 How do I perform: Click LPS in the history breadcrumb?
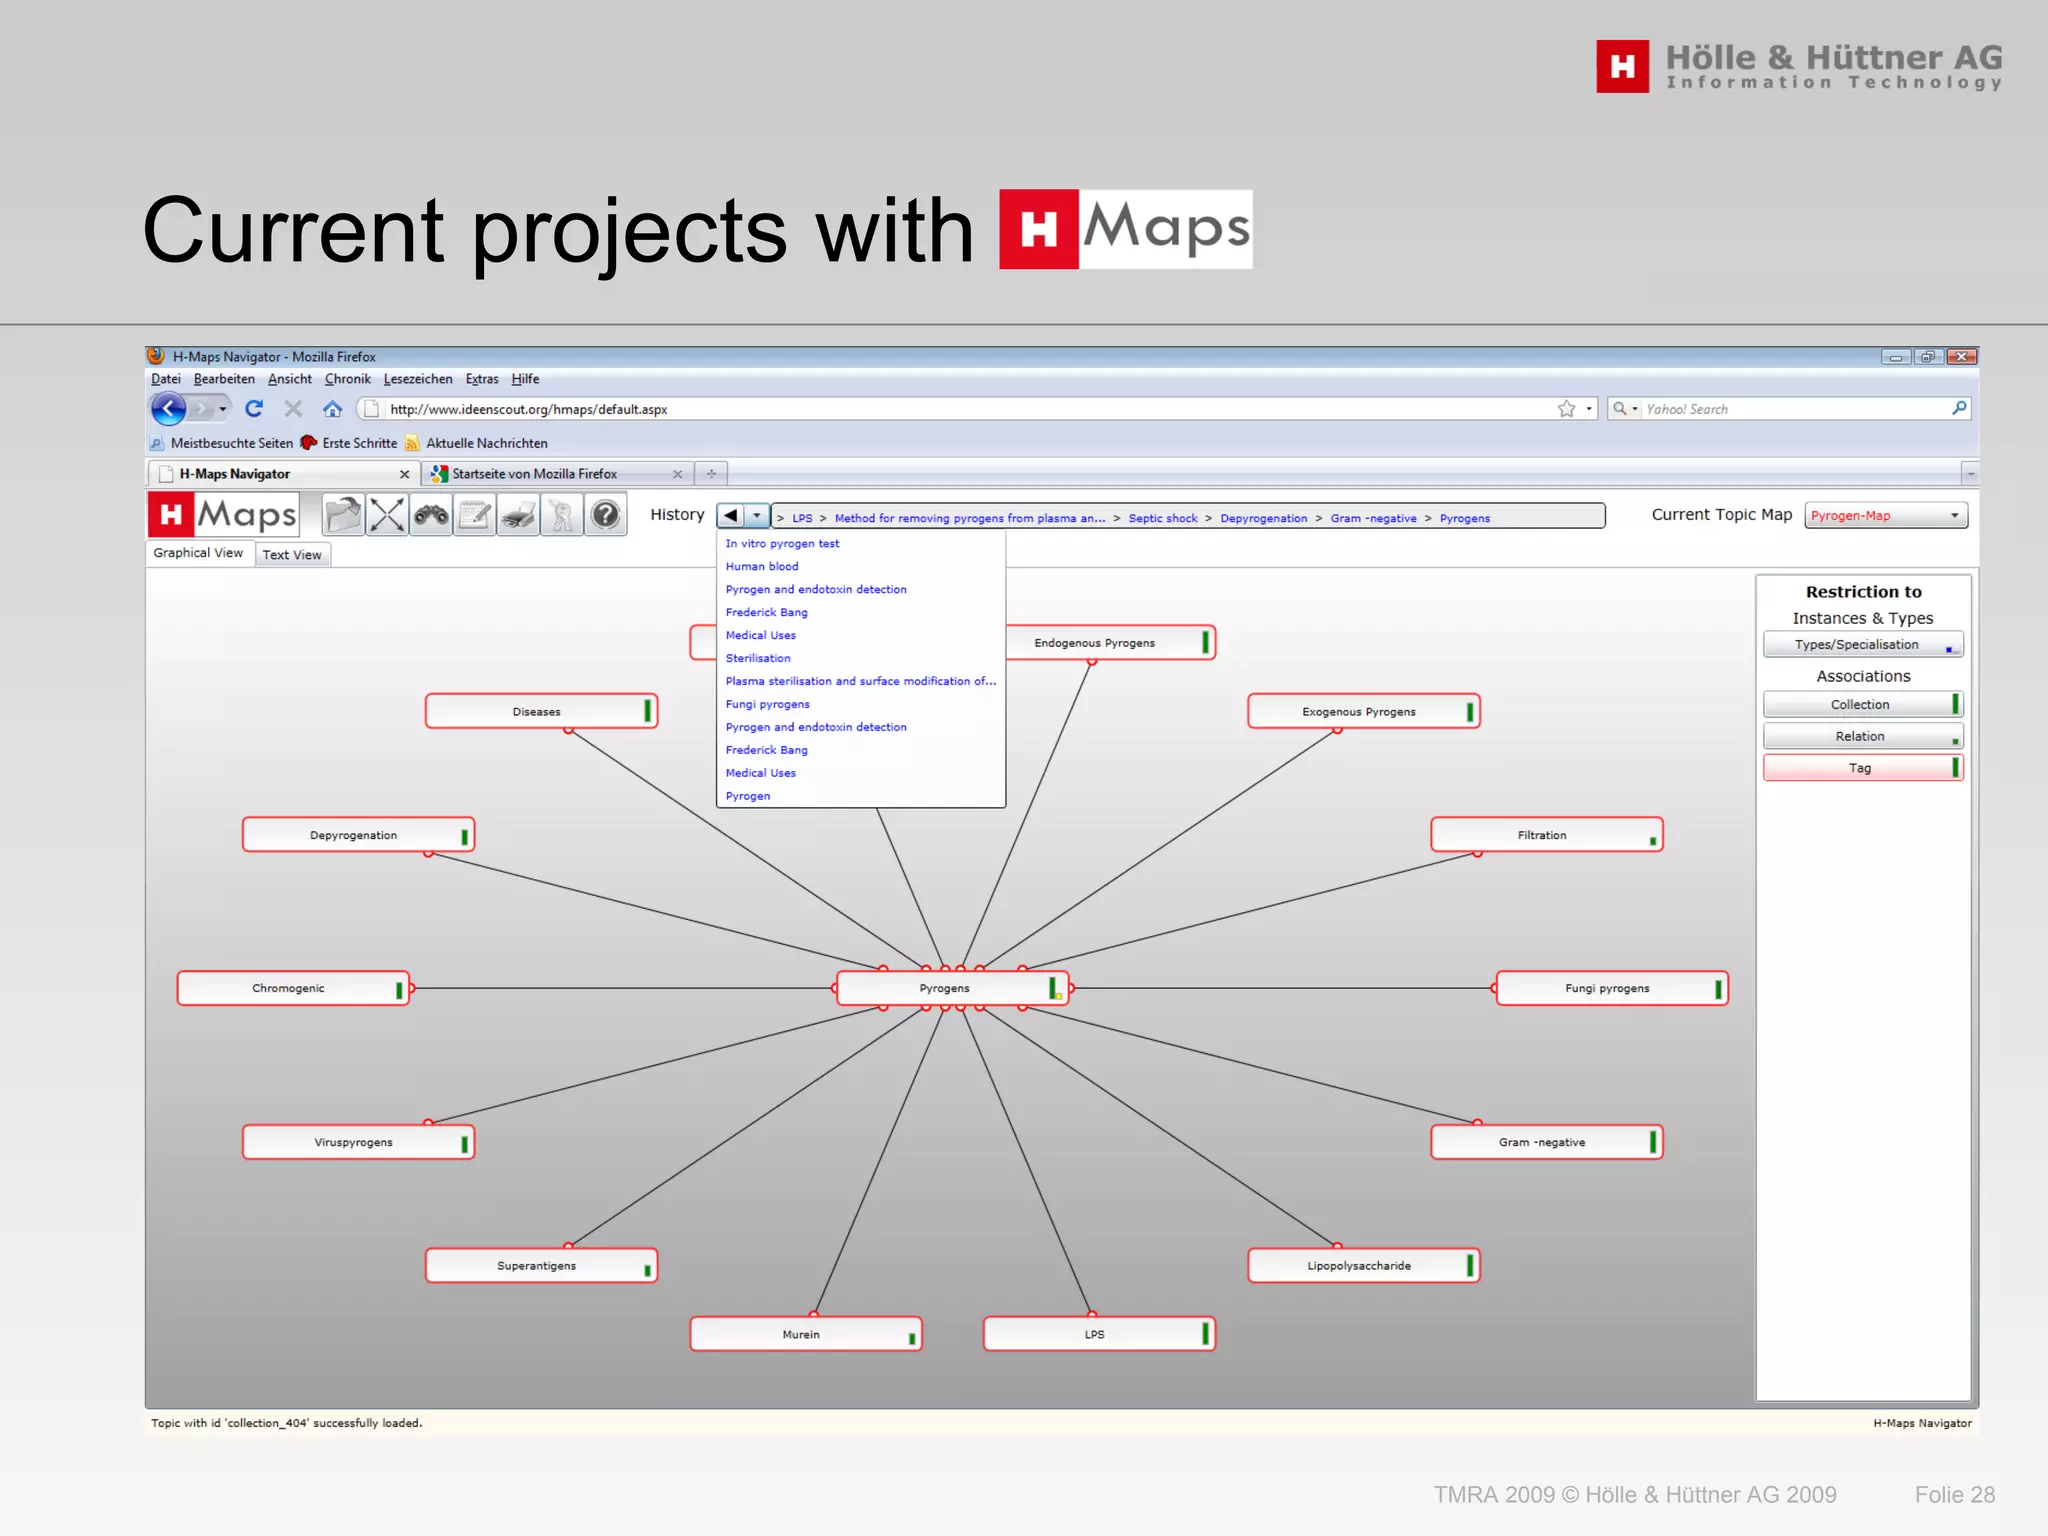[x=802, y=518]
